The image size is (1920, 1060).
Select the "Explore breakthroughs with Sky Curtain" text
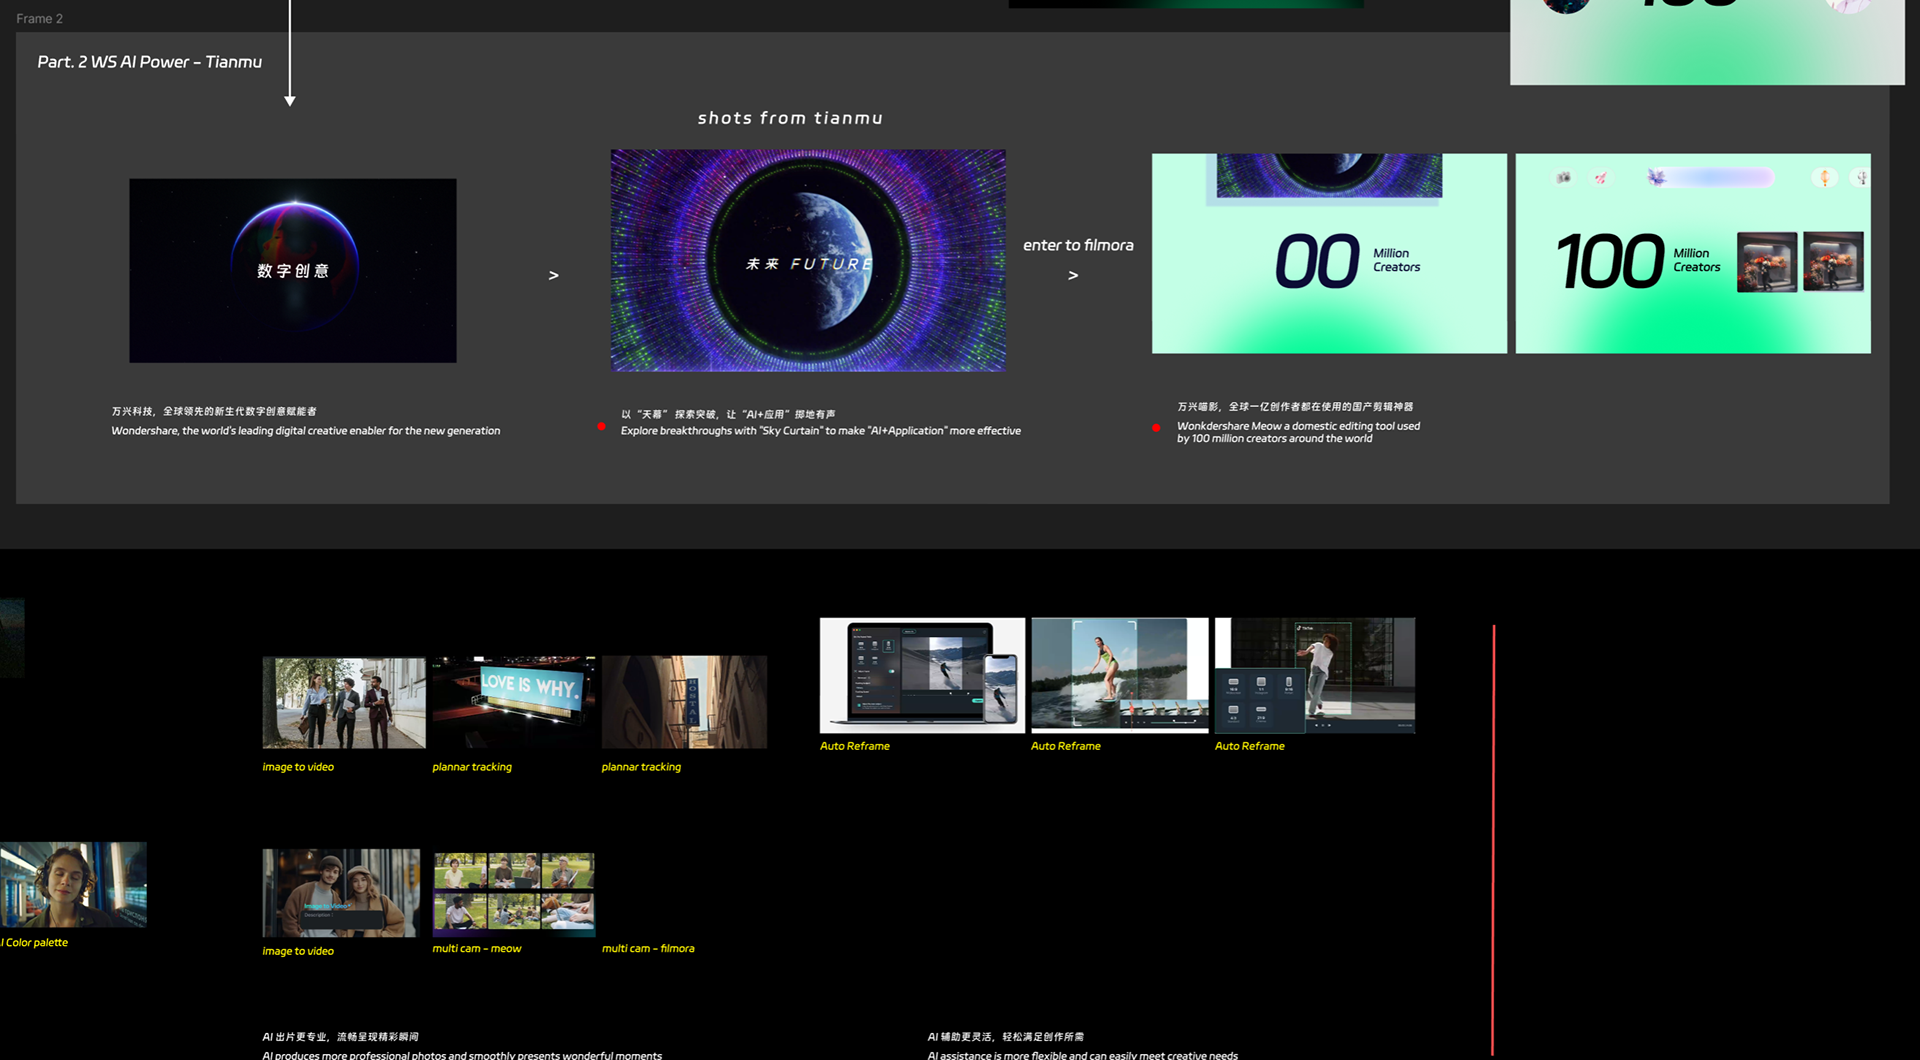821,431
